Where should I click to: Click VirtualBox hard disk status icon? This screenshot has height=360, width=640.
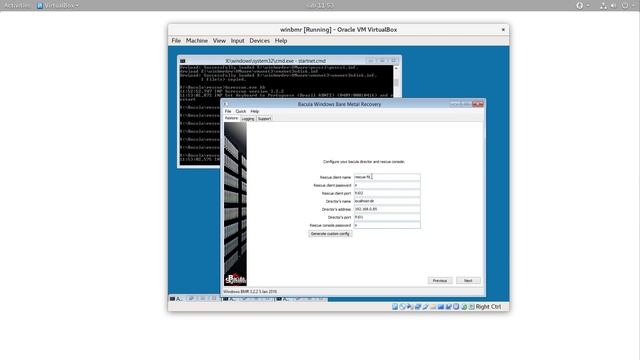(x=395, y=307)
